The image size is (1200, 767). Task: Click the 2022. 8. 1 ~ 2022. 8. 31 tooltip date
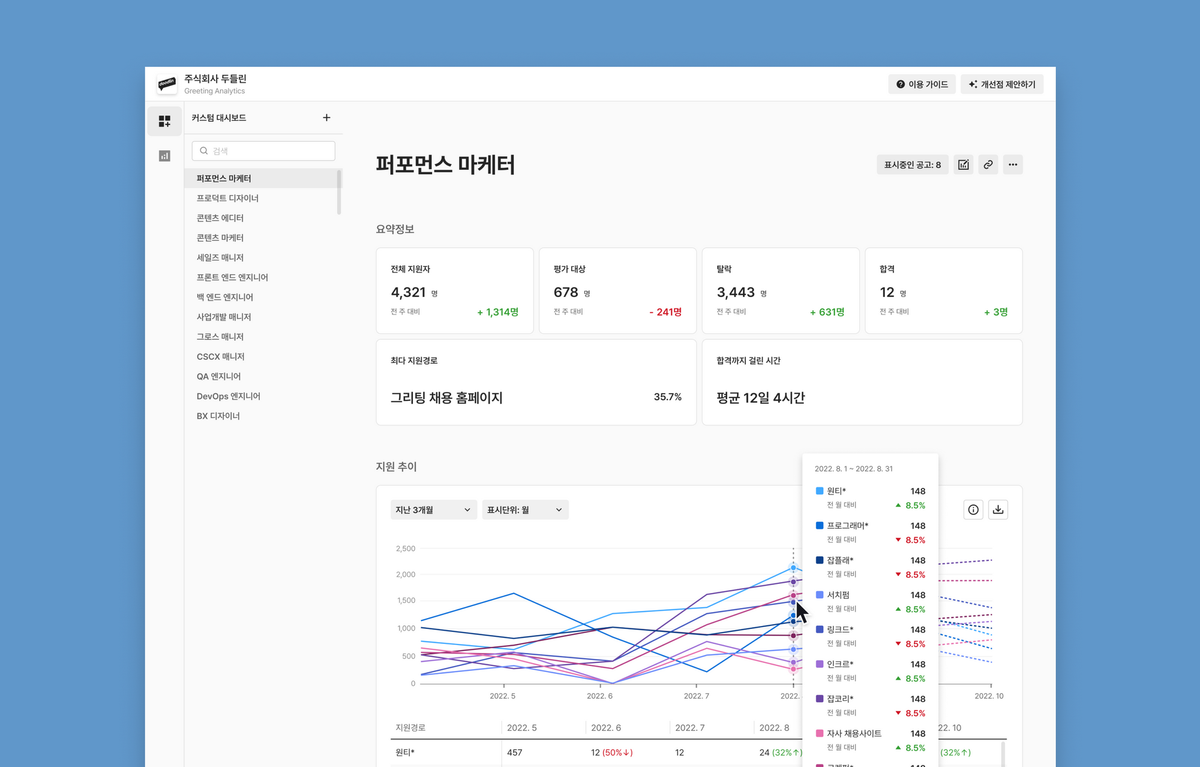[852, 469]
